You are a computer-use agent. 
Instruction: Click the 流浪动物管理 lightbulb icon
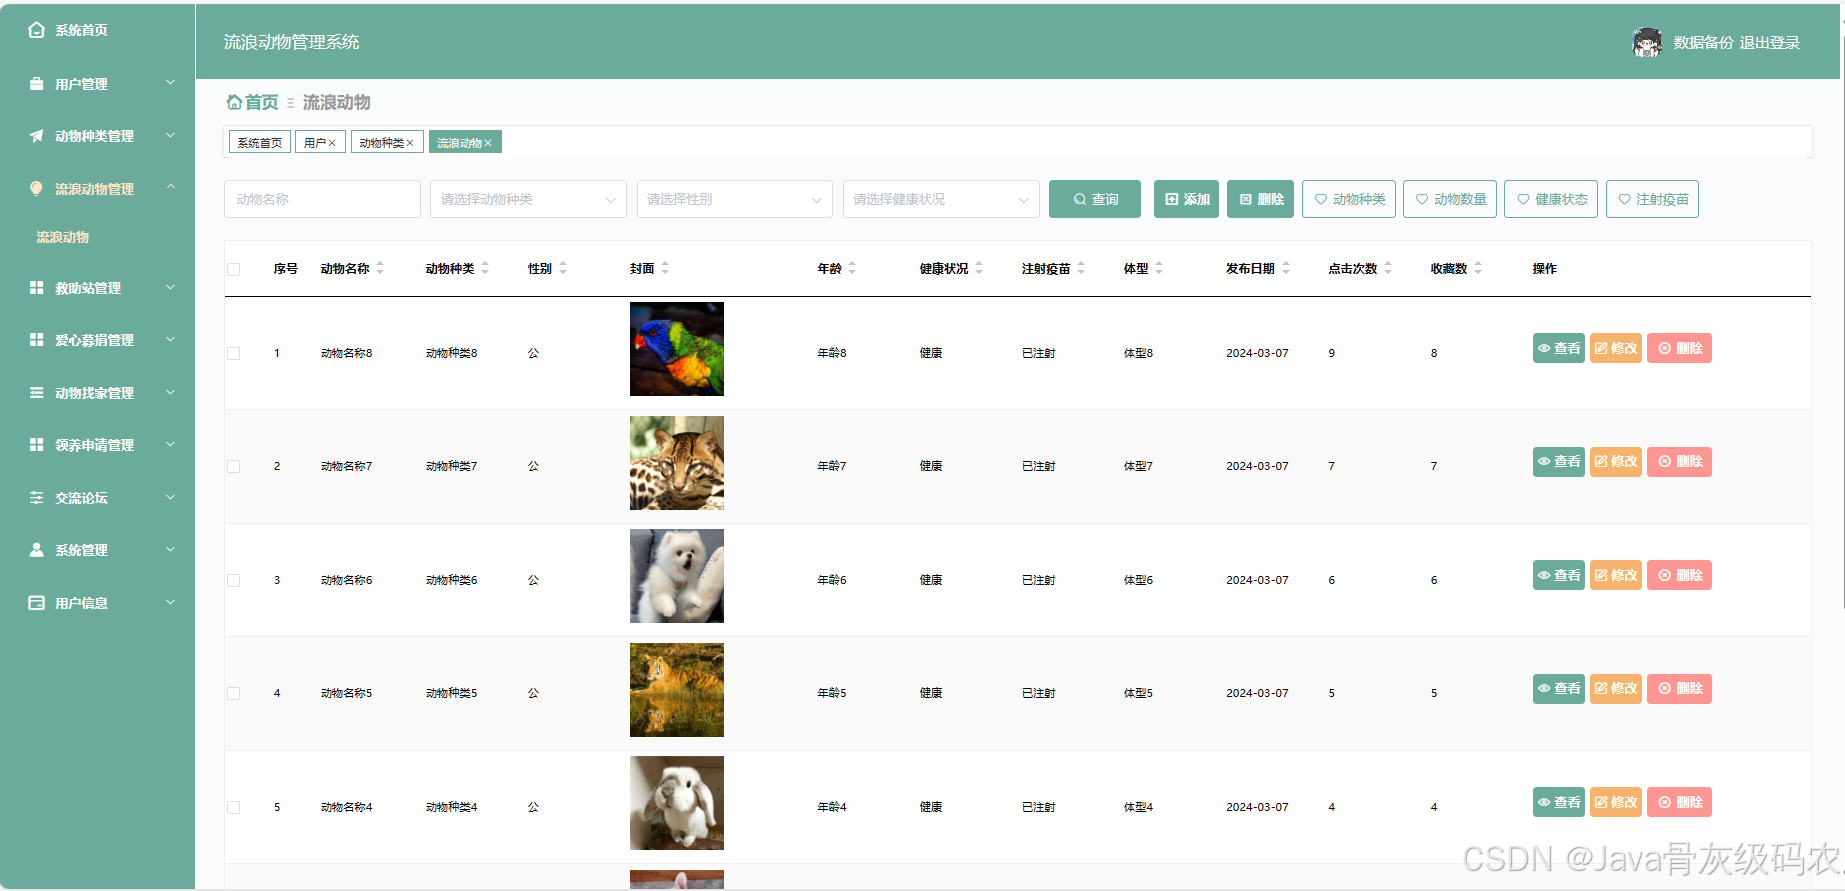point(37,188)
